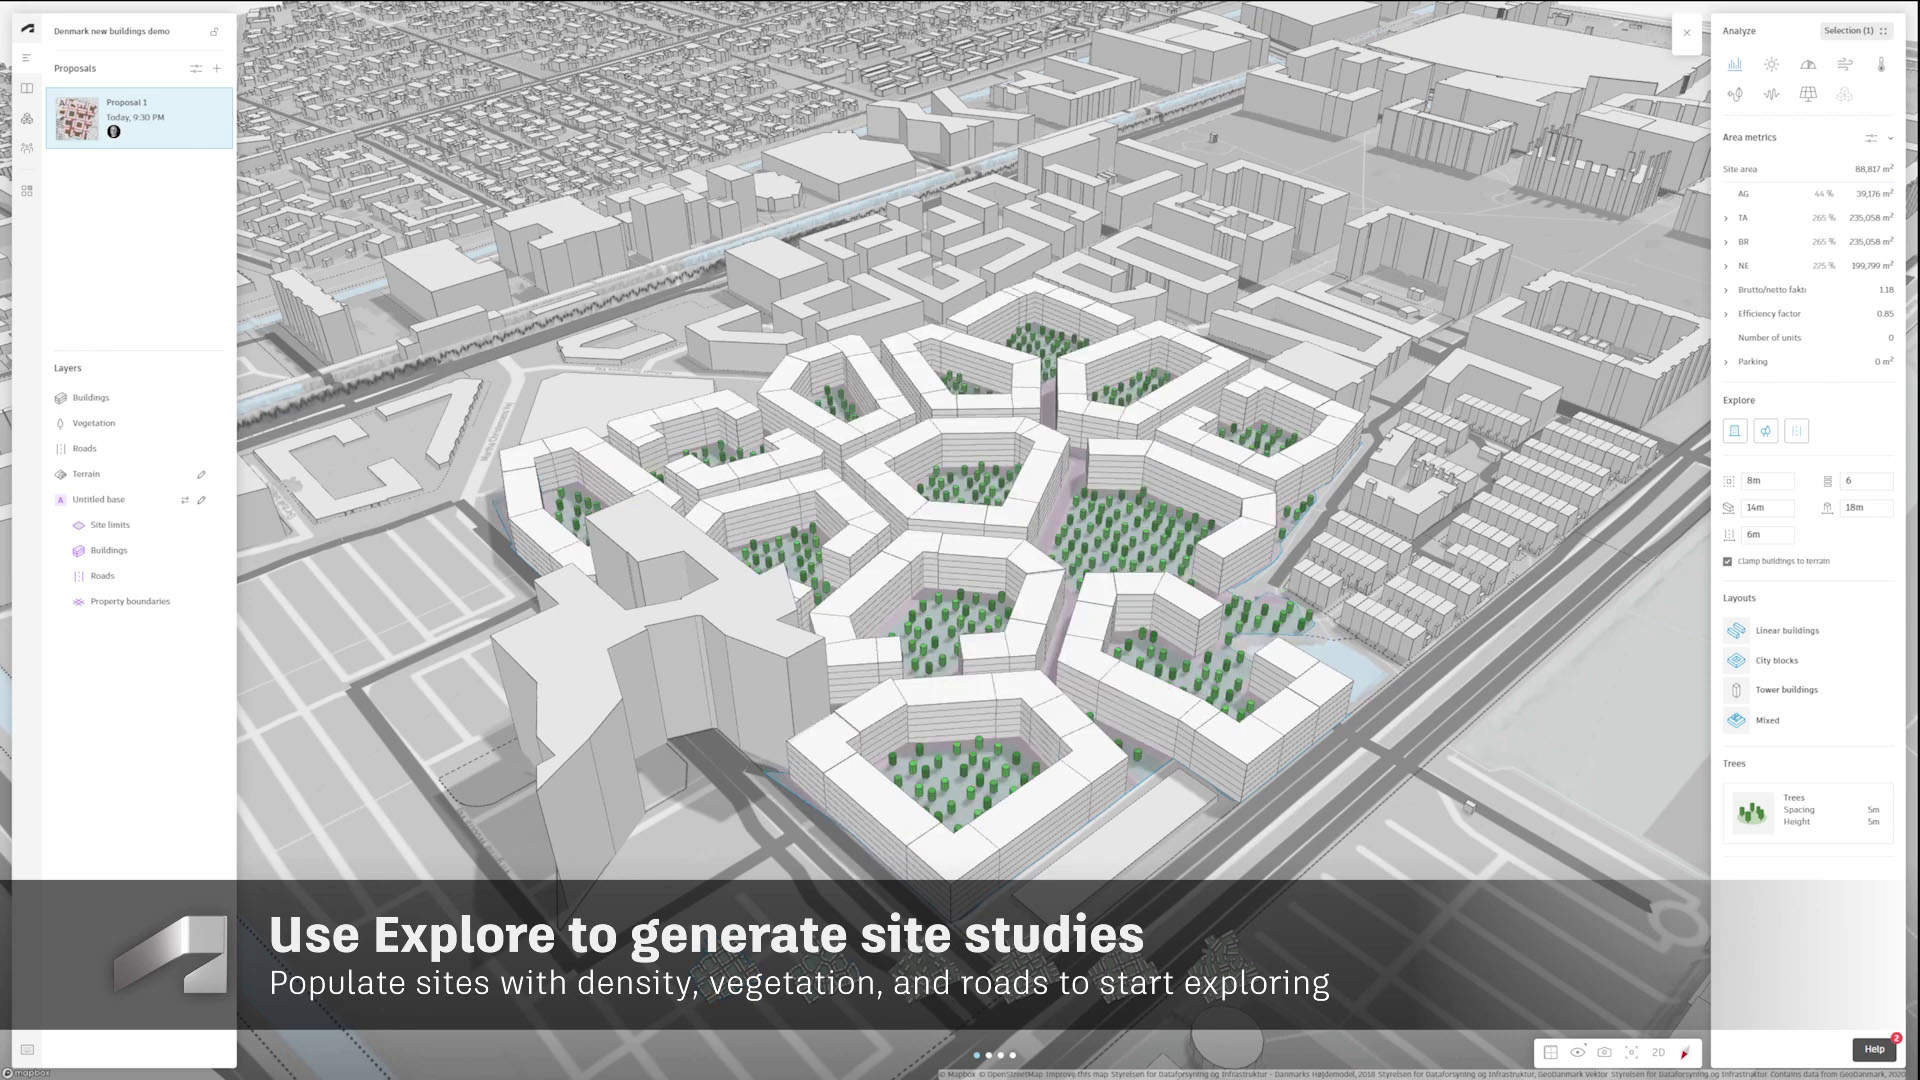Open the Wind analysis tool

pyautogui.click(x=1844, y=64)
